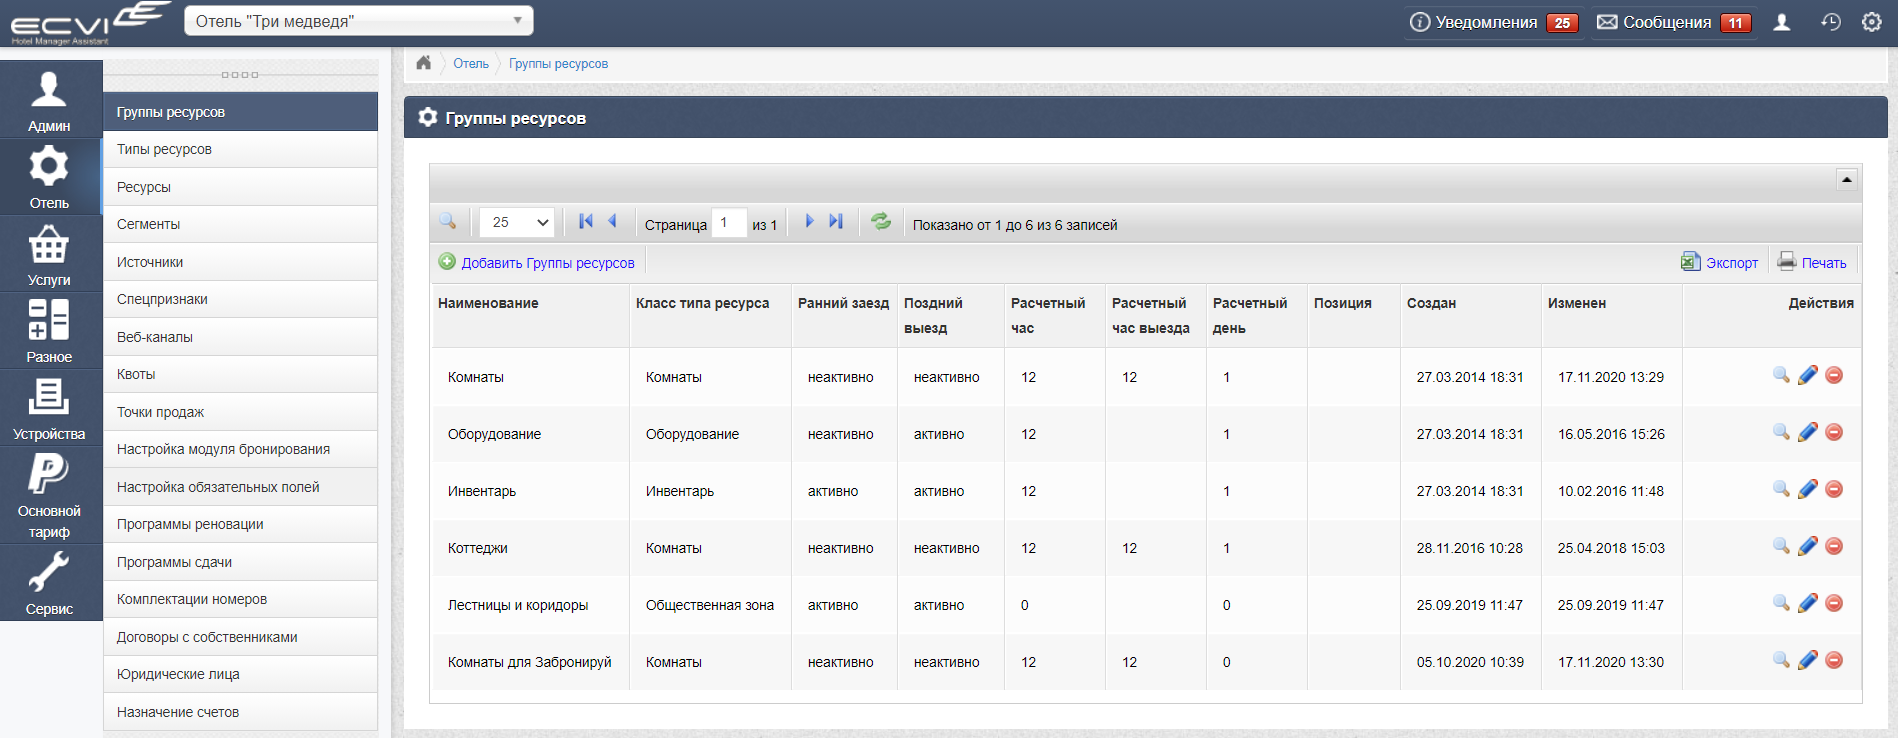Open Уведомления notifications
Screen dimensions: 1898x738
1494,22
